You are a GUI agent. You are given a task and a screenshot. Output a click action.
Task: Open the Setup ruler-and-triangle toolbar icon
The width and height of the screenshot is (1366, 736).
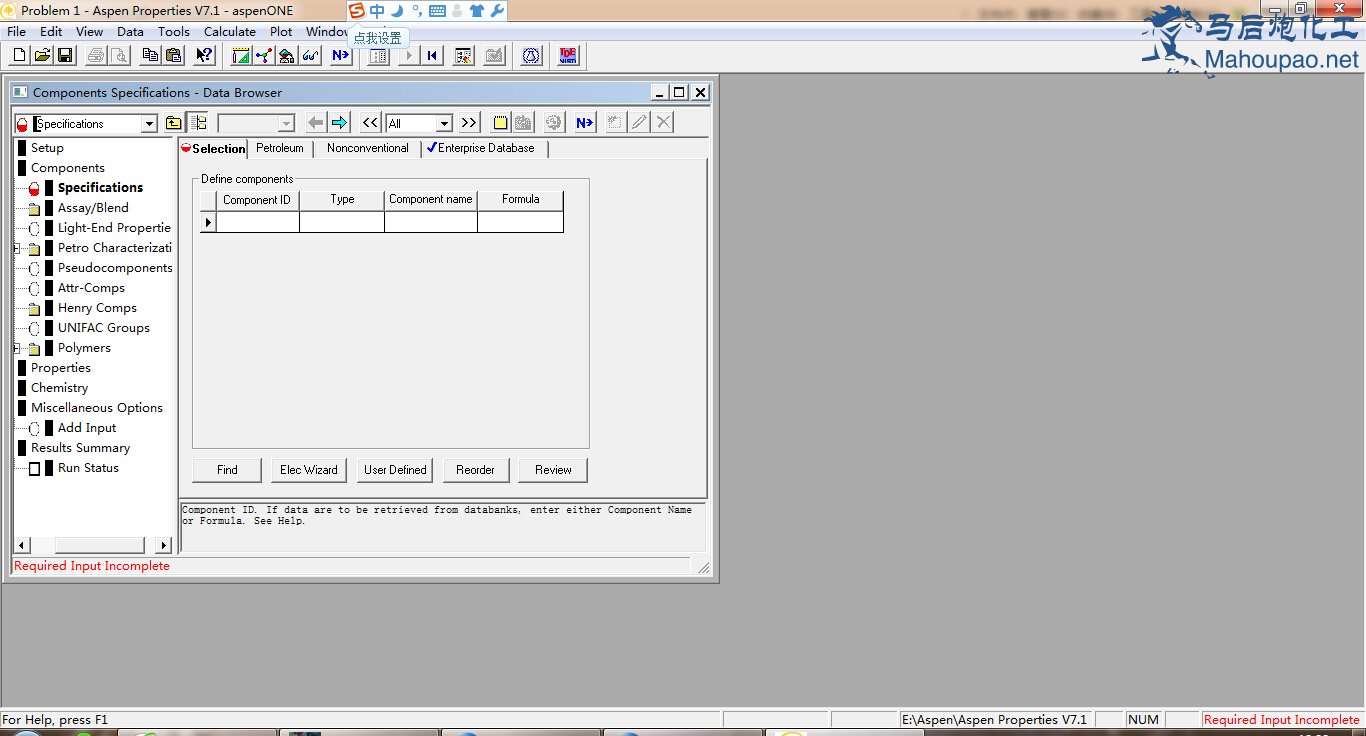241,56
